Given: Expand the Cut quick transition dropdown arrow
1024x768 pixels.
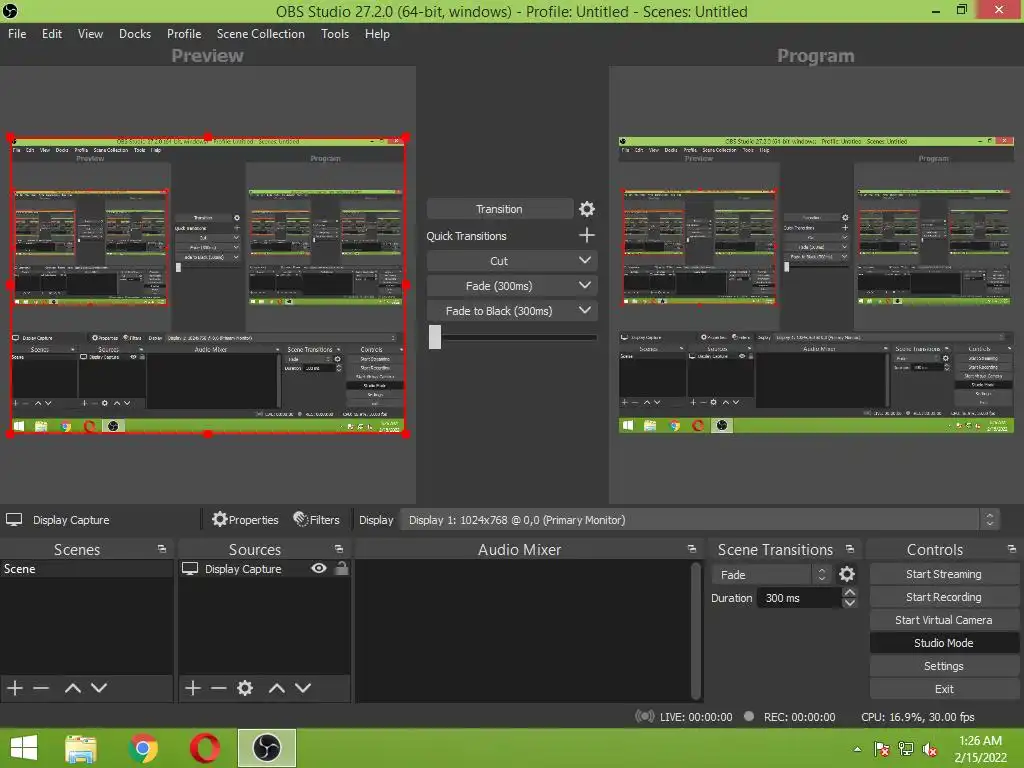Looking at the screenshot, I should (584, 261).
